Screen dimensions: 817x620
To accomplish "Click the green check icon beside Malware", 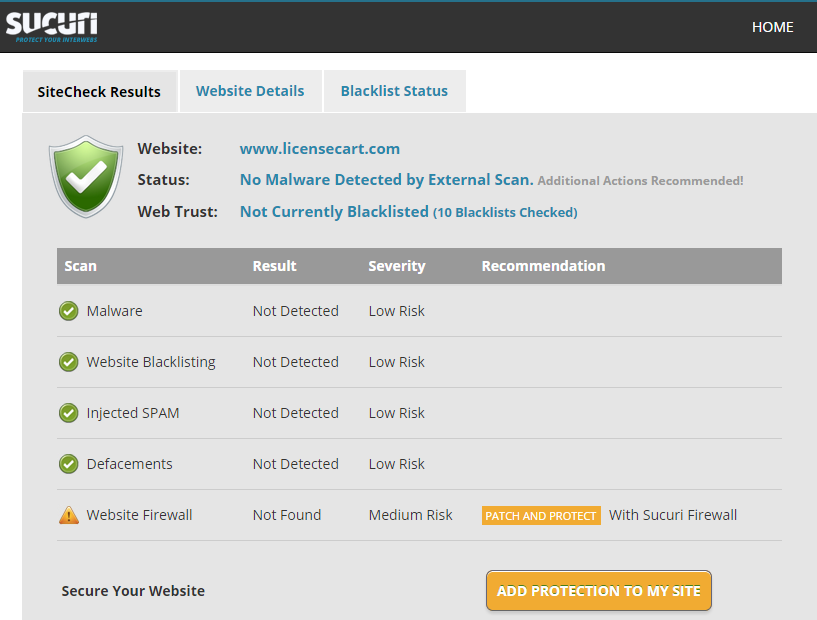I will point(68,311).
